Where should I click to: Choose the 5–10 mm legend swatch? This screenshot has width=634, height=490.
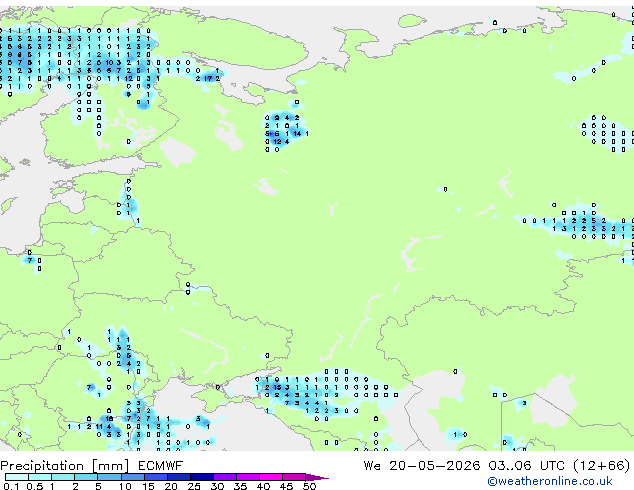(x=109, y=477)
